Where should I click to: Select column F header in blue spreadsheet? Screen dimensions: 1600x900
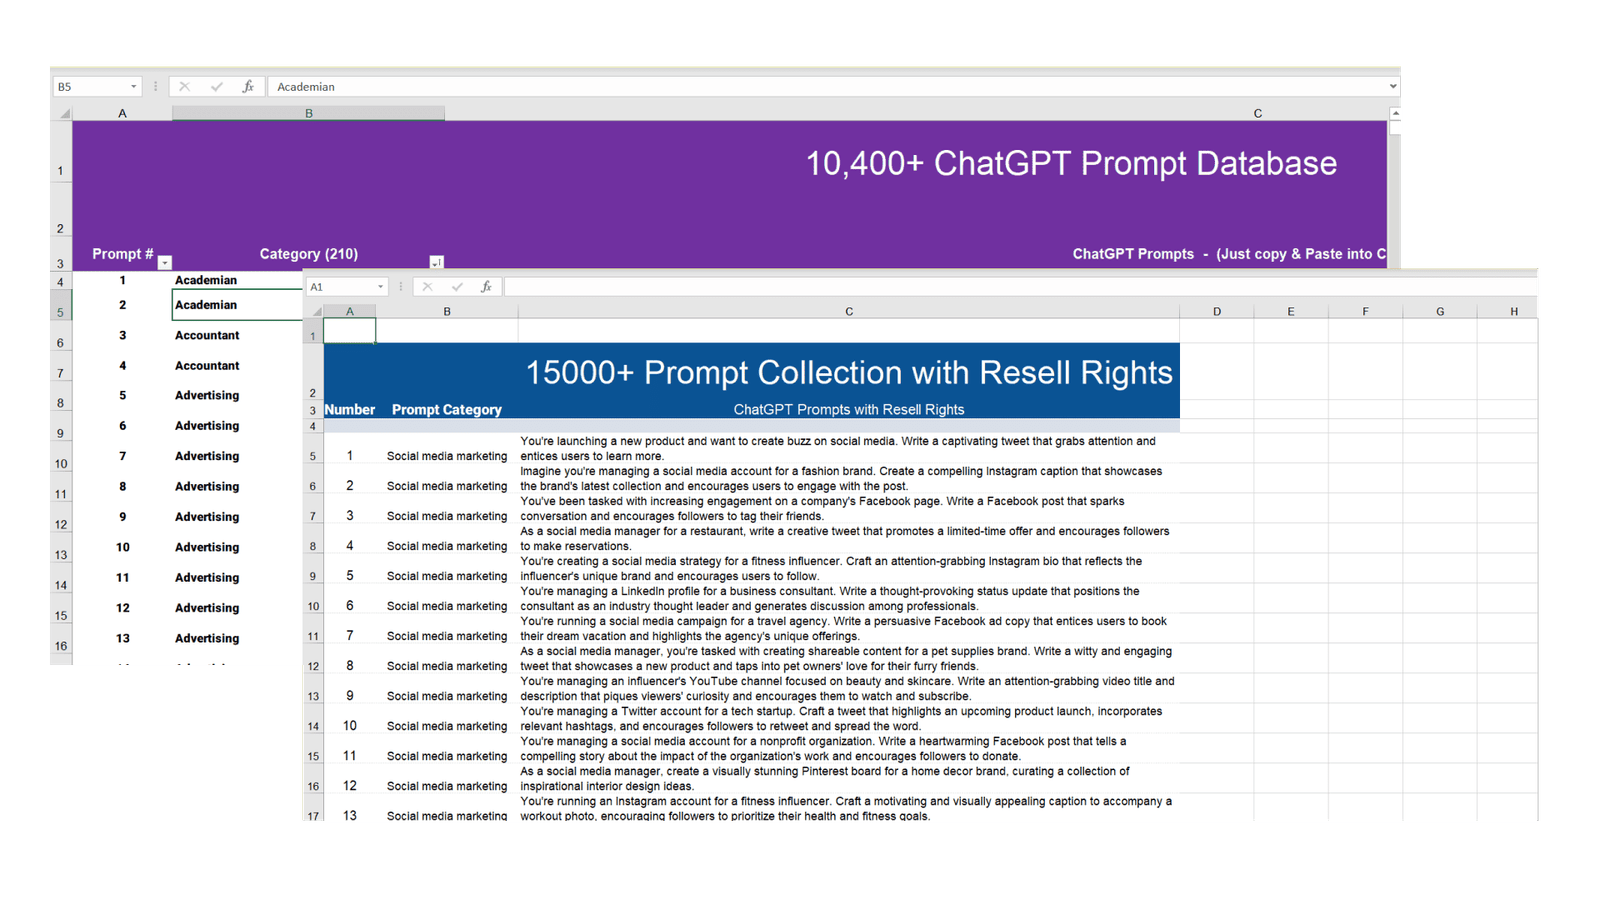click(1365, 311)
